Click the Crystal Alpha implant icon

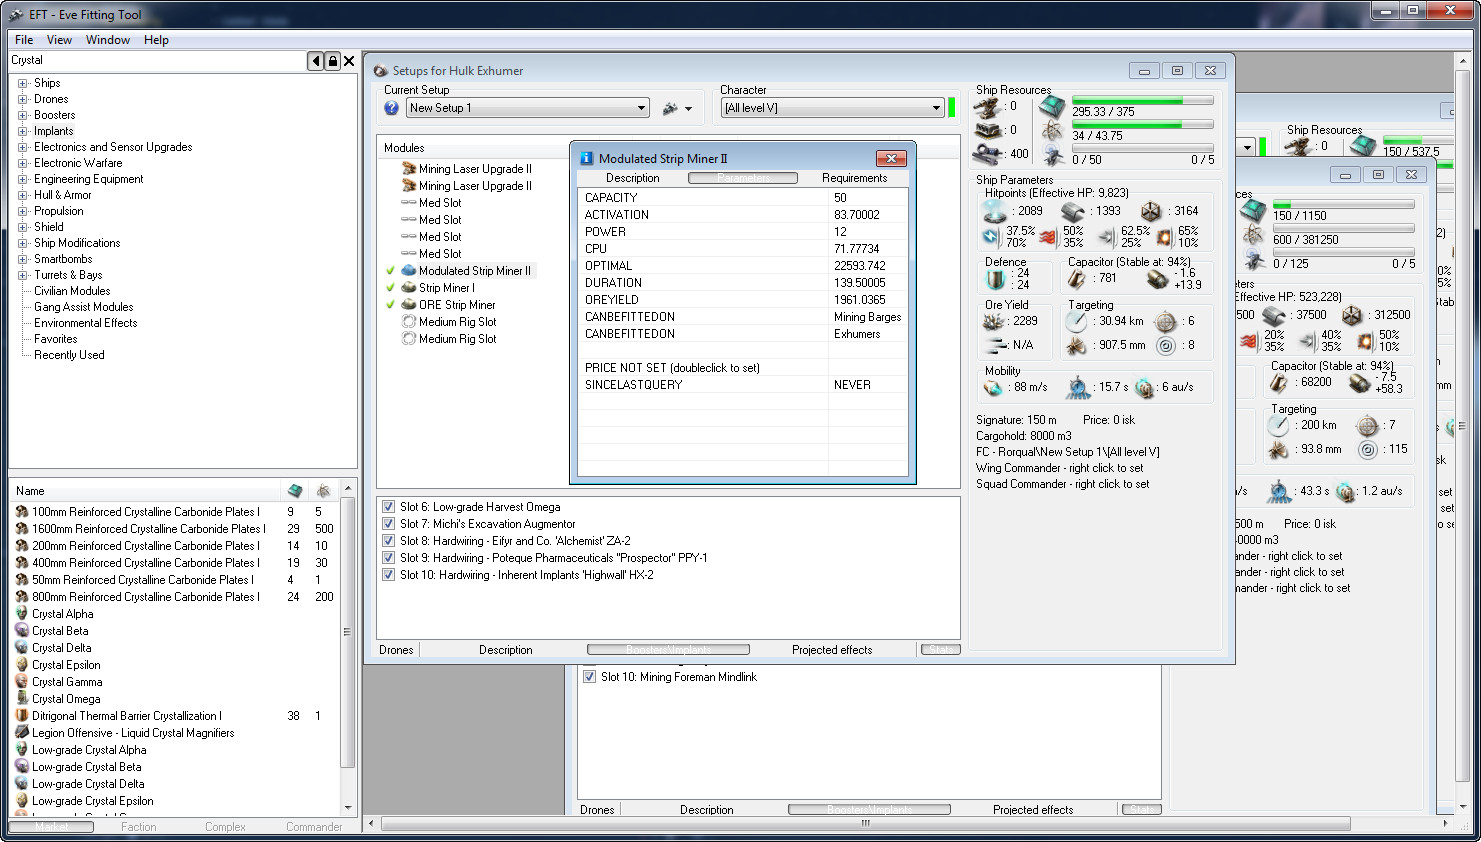coord(22,614)
